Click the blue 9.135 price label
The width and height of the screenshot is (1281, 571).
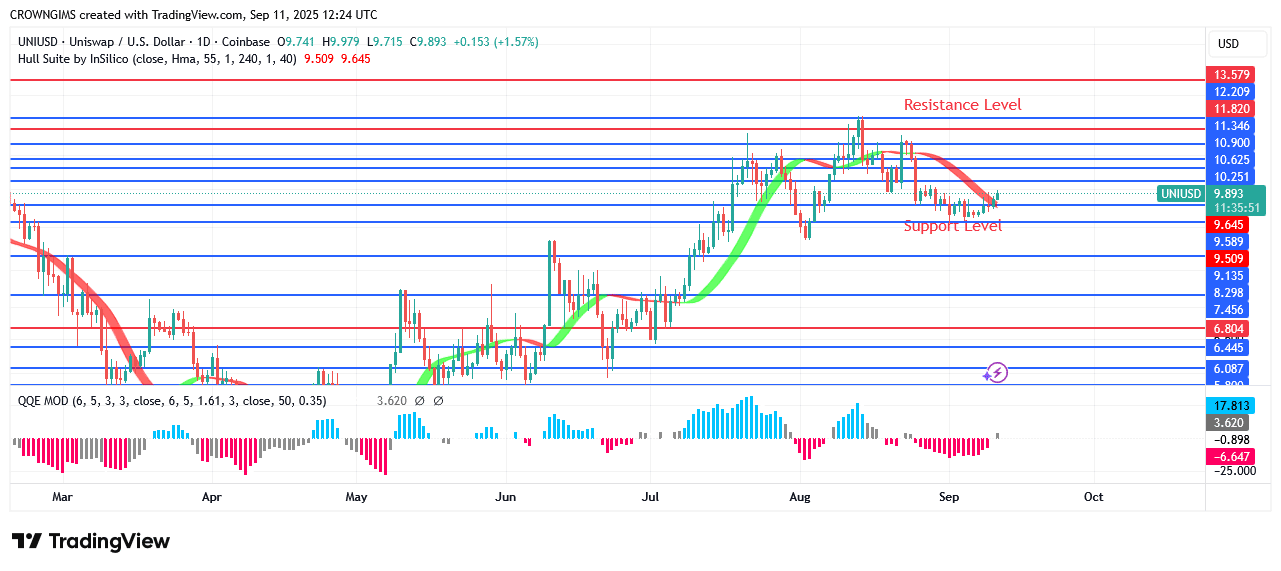coord(1228,276)
